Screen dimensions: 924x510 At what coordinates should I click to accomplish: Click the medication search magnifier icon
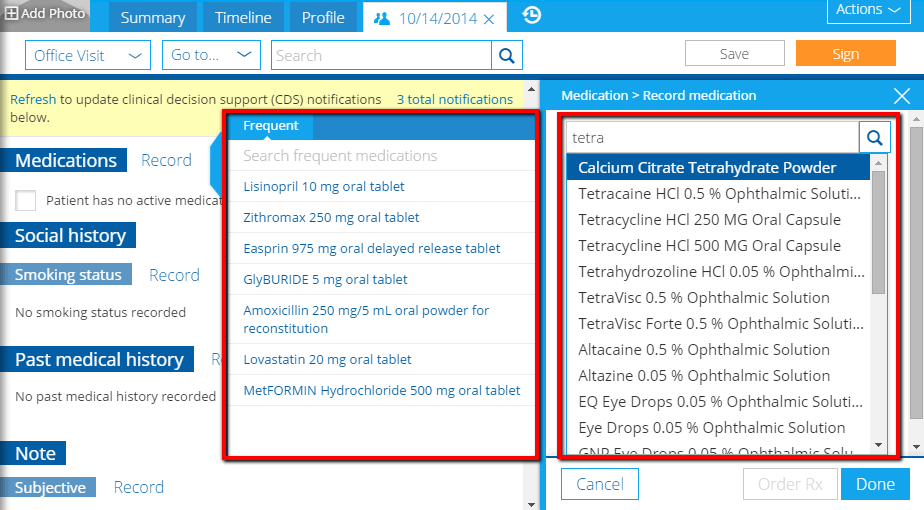(x=875, y=137)
